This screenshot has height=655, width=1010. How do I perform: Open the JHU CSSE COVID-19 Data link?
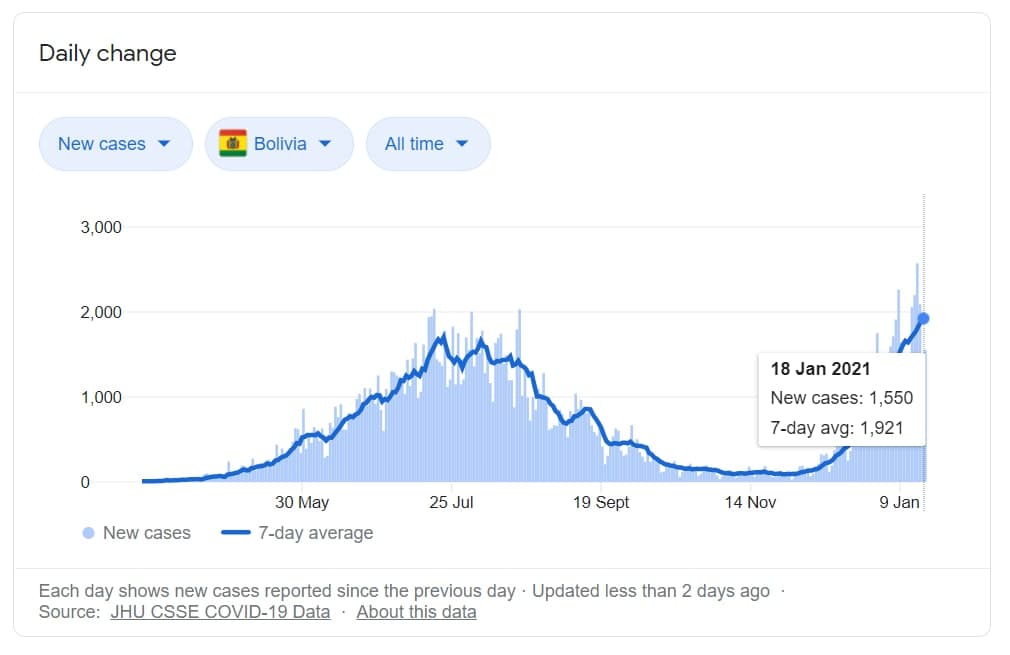[220, 612]
